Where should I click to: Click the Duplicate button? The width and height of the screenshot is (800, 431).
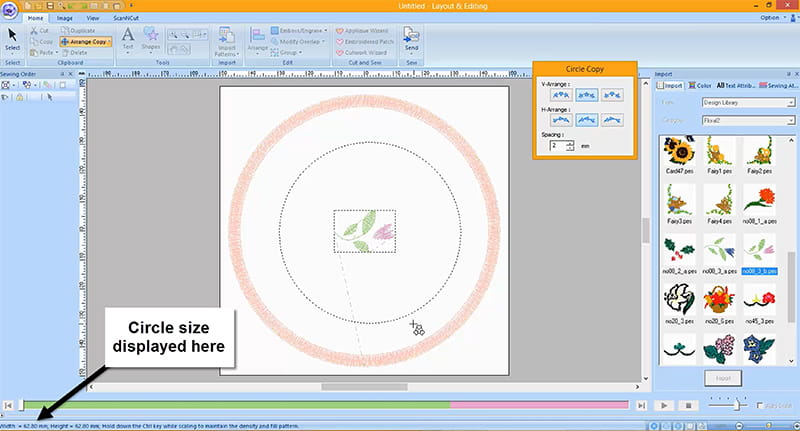point(77,31)
